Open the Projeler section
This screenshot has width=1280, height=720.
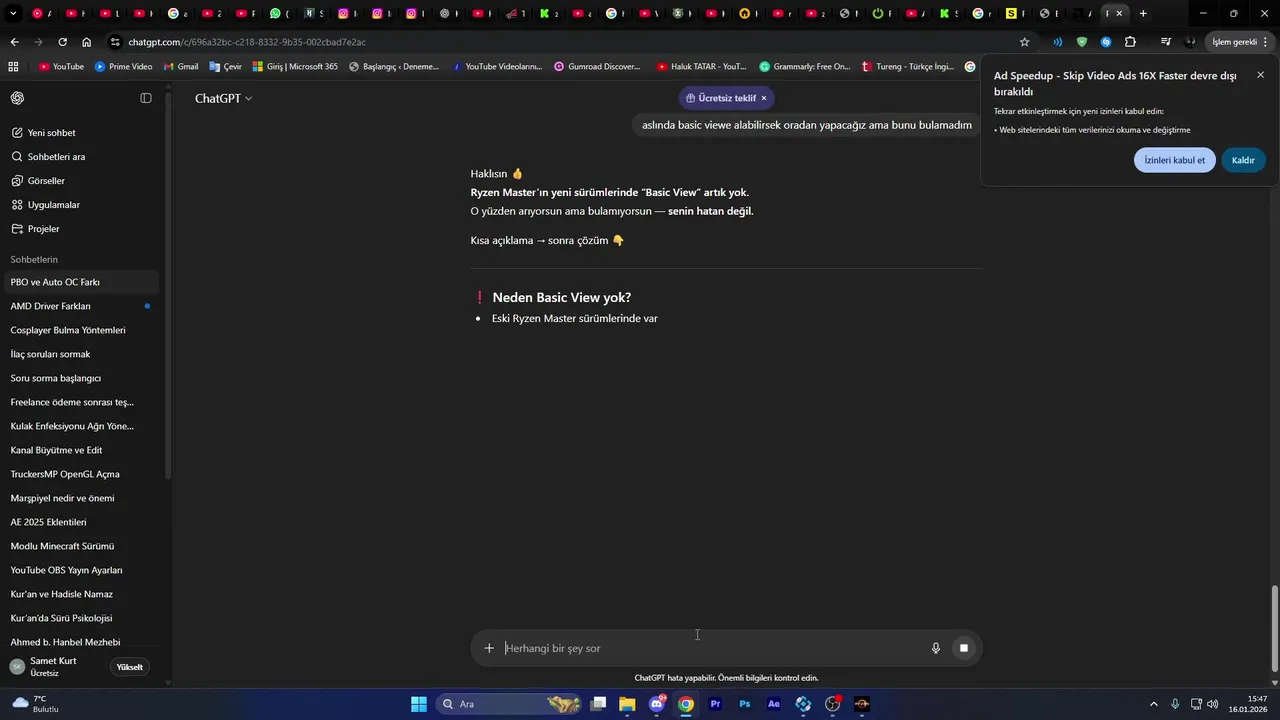click(82, 229)
